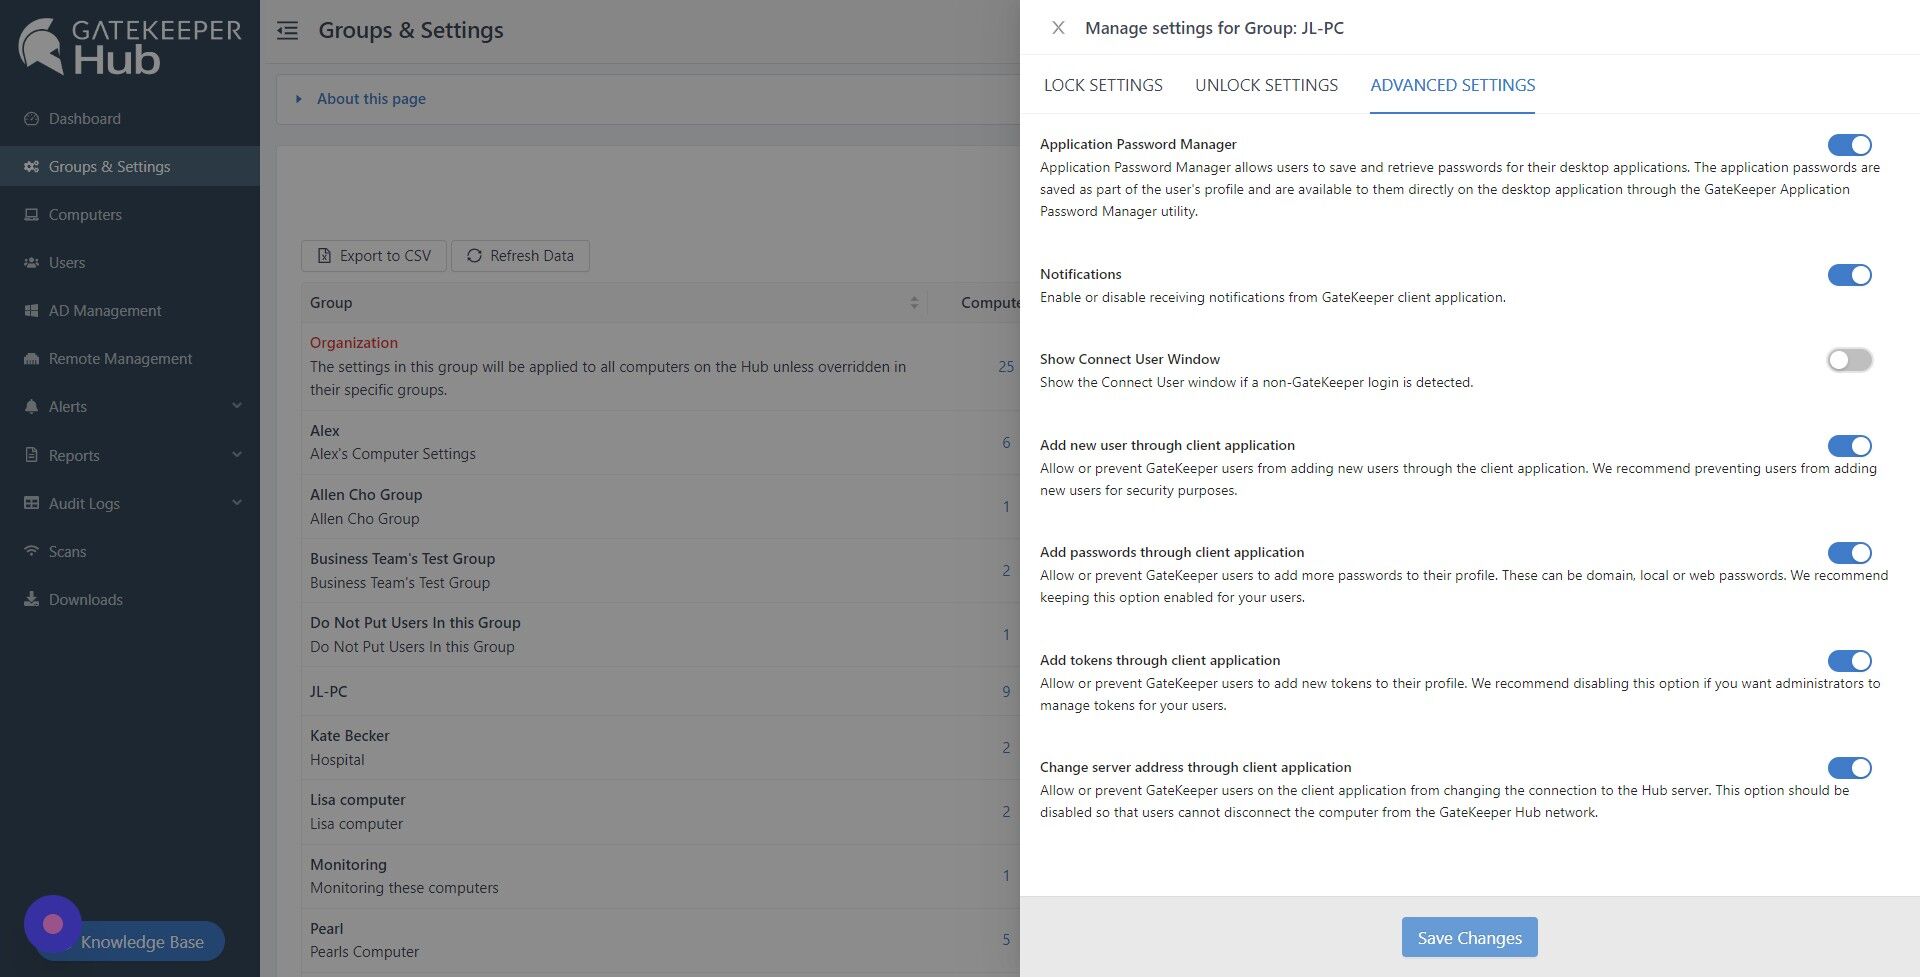The width and height of the screenshot is (1920, 977).
Task: Open Dashboard from the sidebar
Action: point(130,118)
